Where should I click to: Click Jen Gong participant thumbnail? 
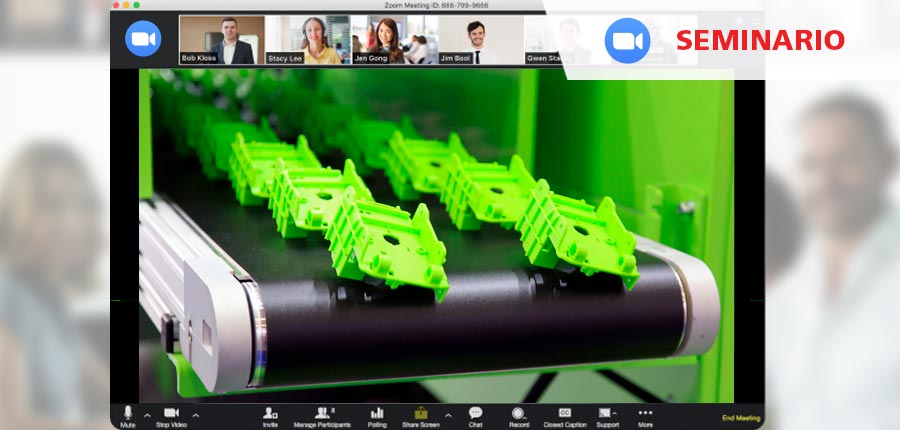click(393, 40)
